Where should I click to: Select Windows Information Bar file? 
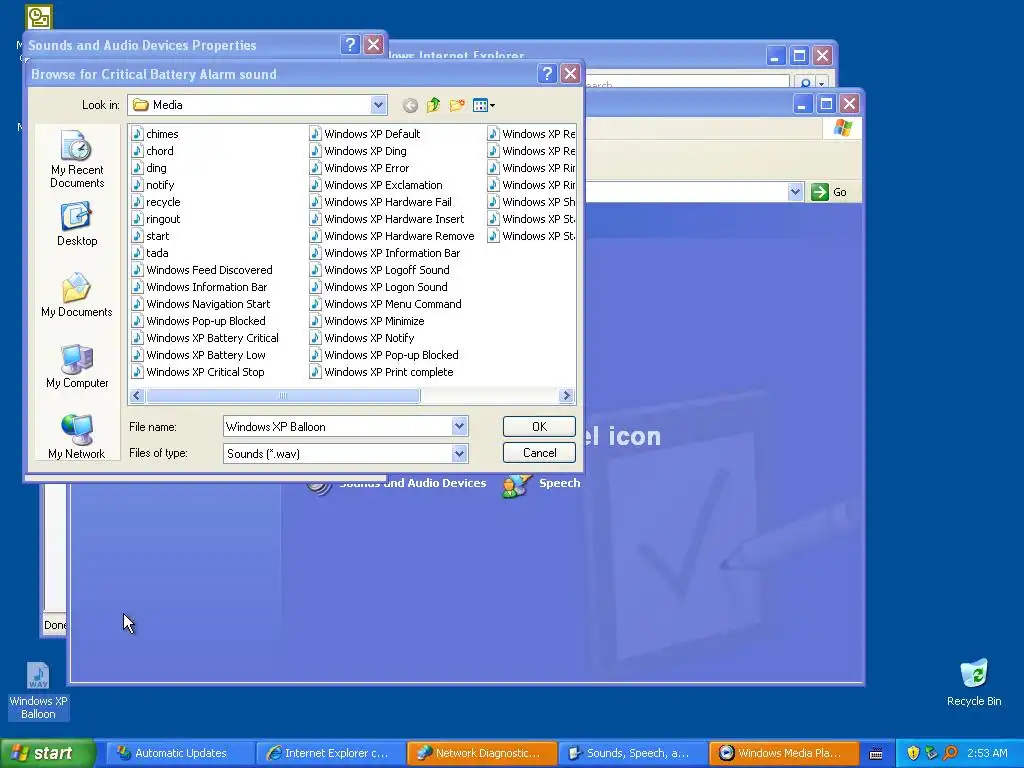tap(199, 287)
